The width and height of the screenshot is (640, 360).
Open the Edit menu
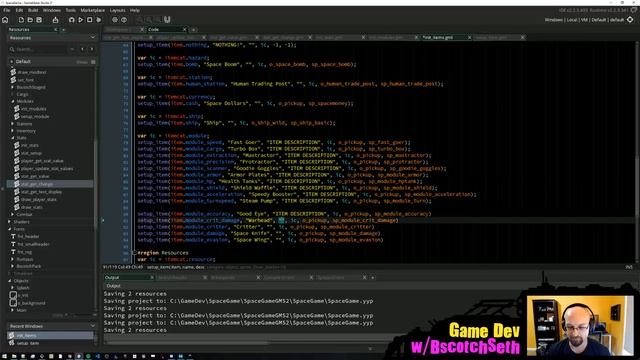coord(19,10)
